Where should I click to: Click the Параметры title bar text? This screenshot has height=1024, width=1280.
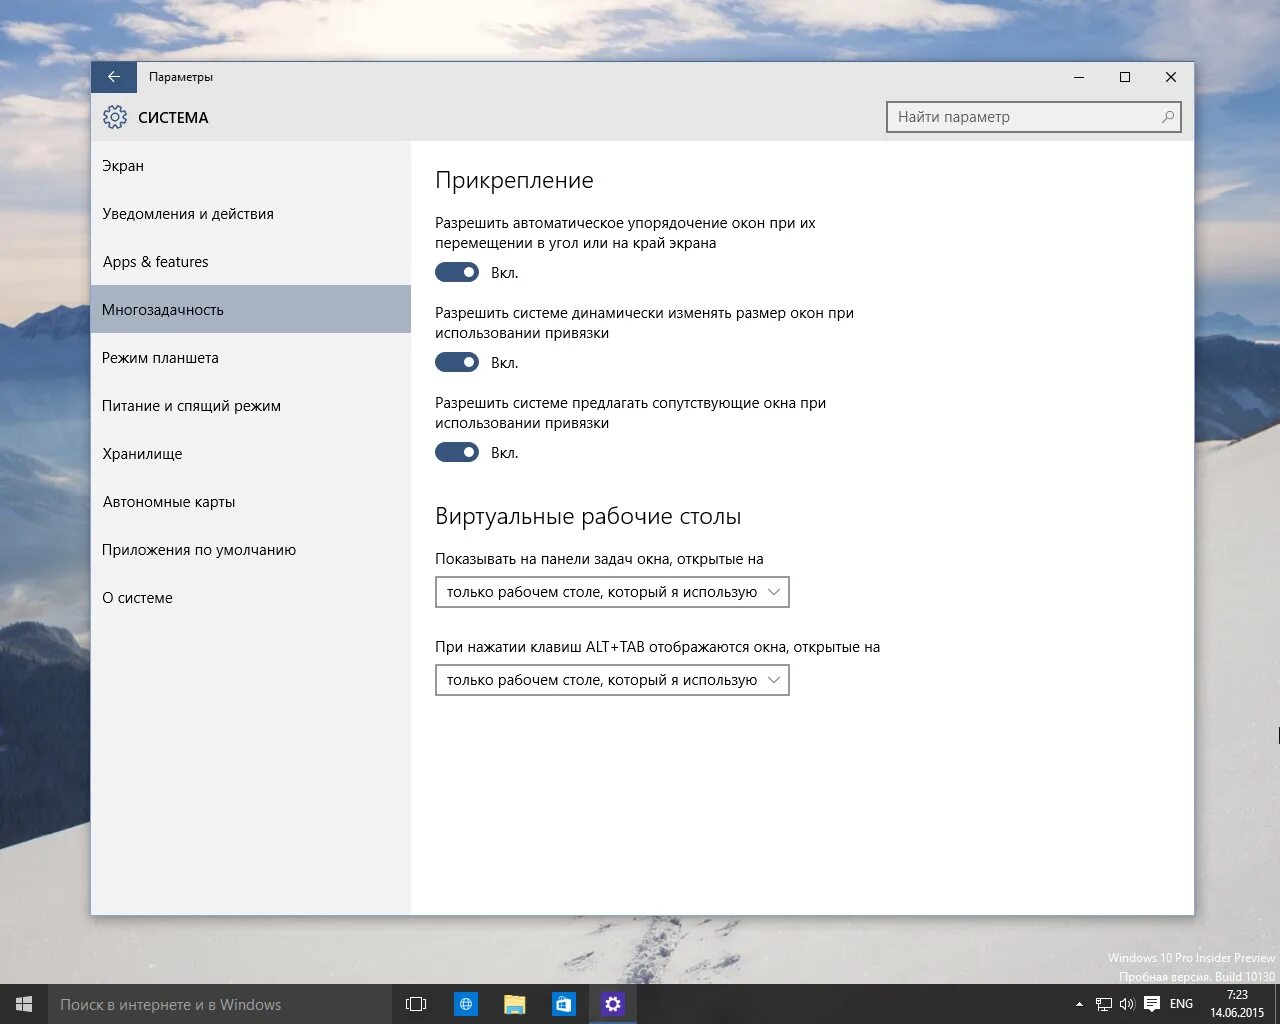click(x=181, y=77)
